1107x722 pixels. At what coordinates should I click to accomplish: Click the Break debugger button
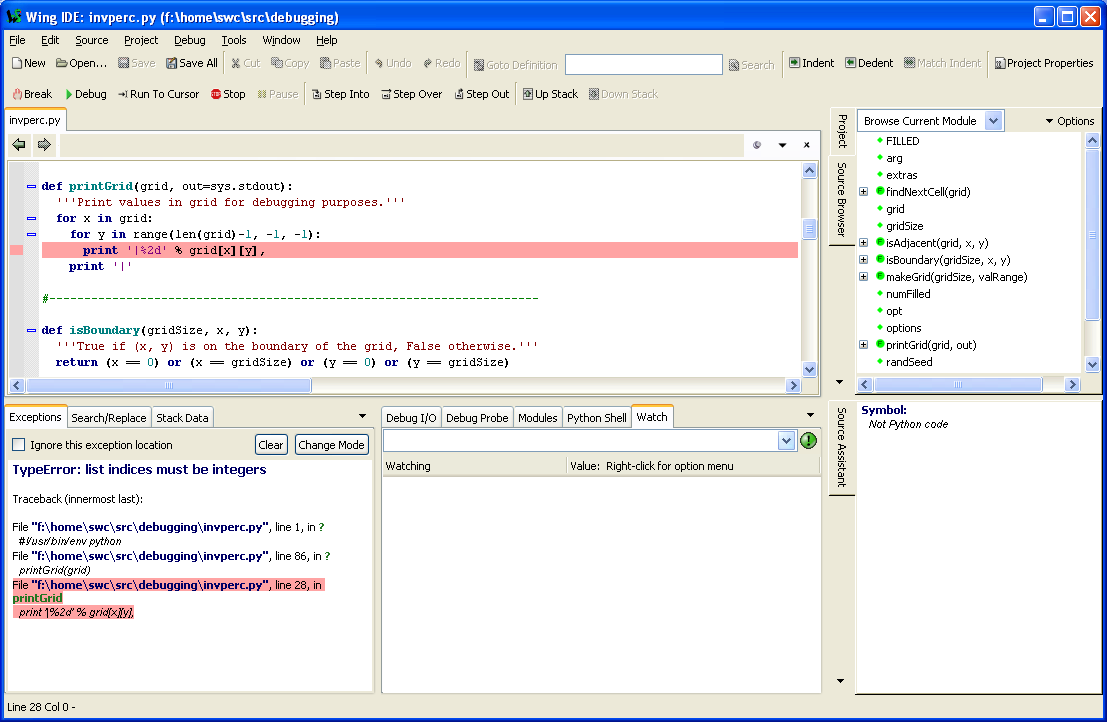click(x=32, y=94)
